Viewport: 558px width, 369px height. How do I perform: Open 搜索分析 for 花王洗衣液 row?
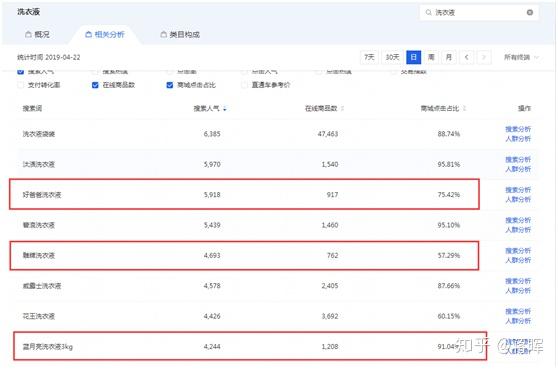518,311
